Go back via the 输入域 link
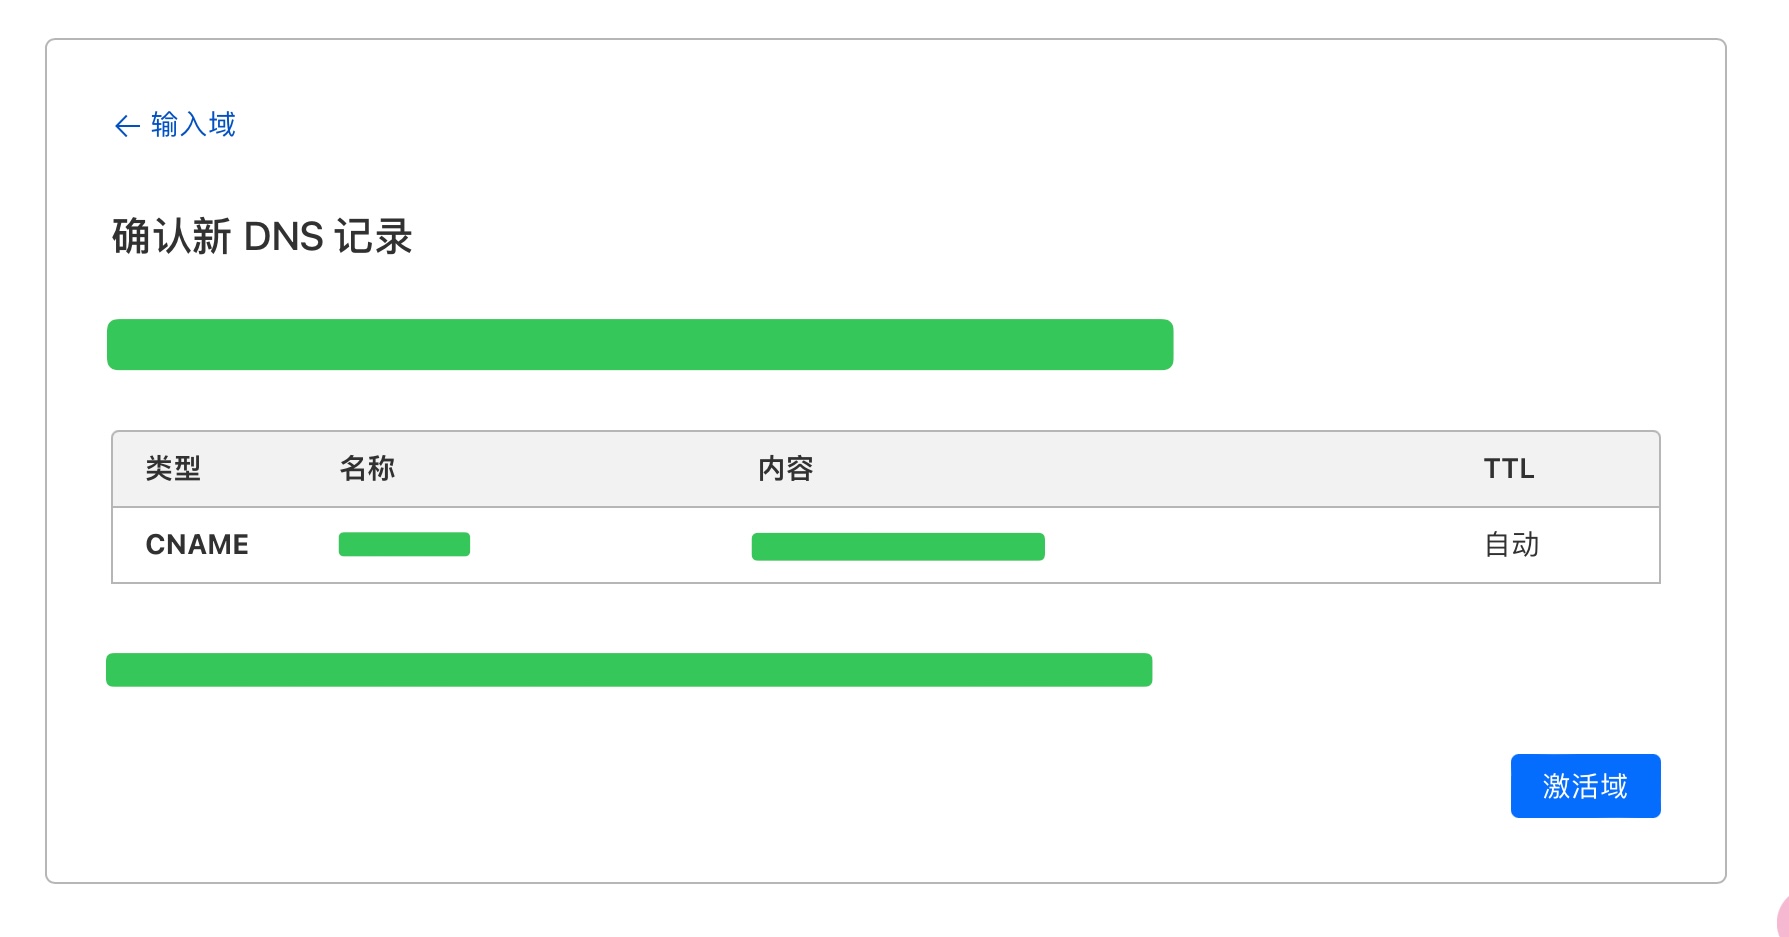 coord(193,125)
